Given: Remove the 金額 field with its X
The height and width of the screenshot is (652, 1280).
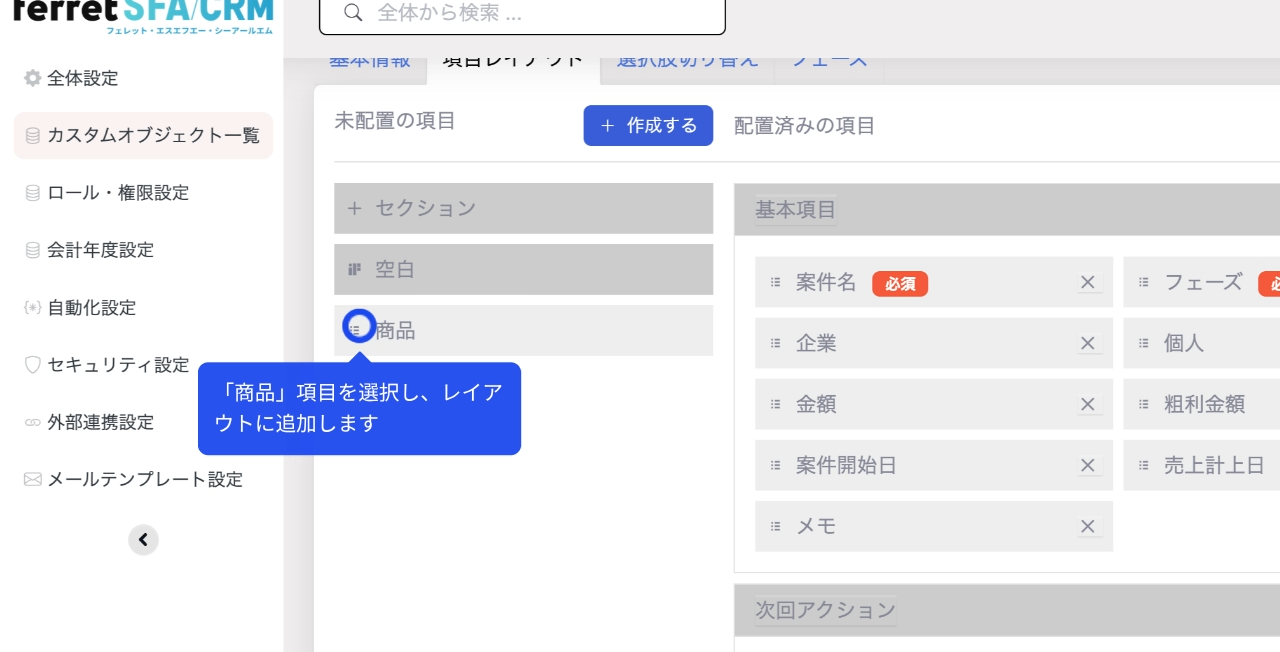Looking at the screenshot, I should pos(1088,405).
